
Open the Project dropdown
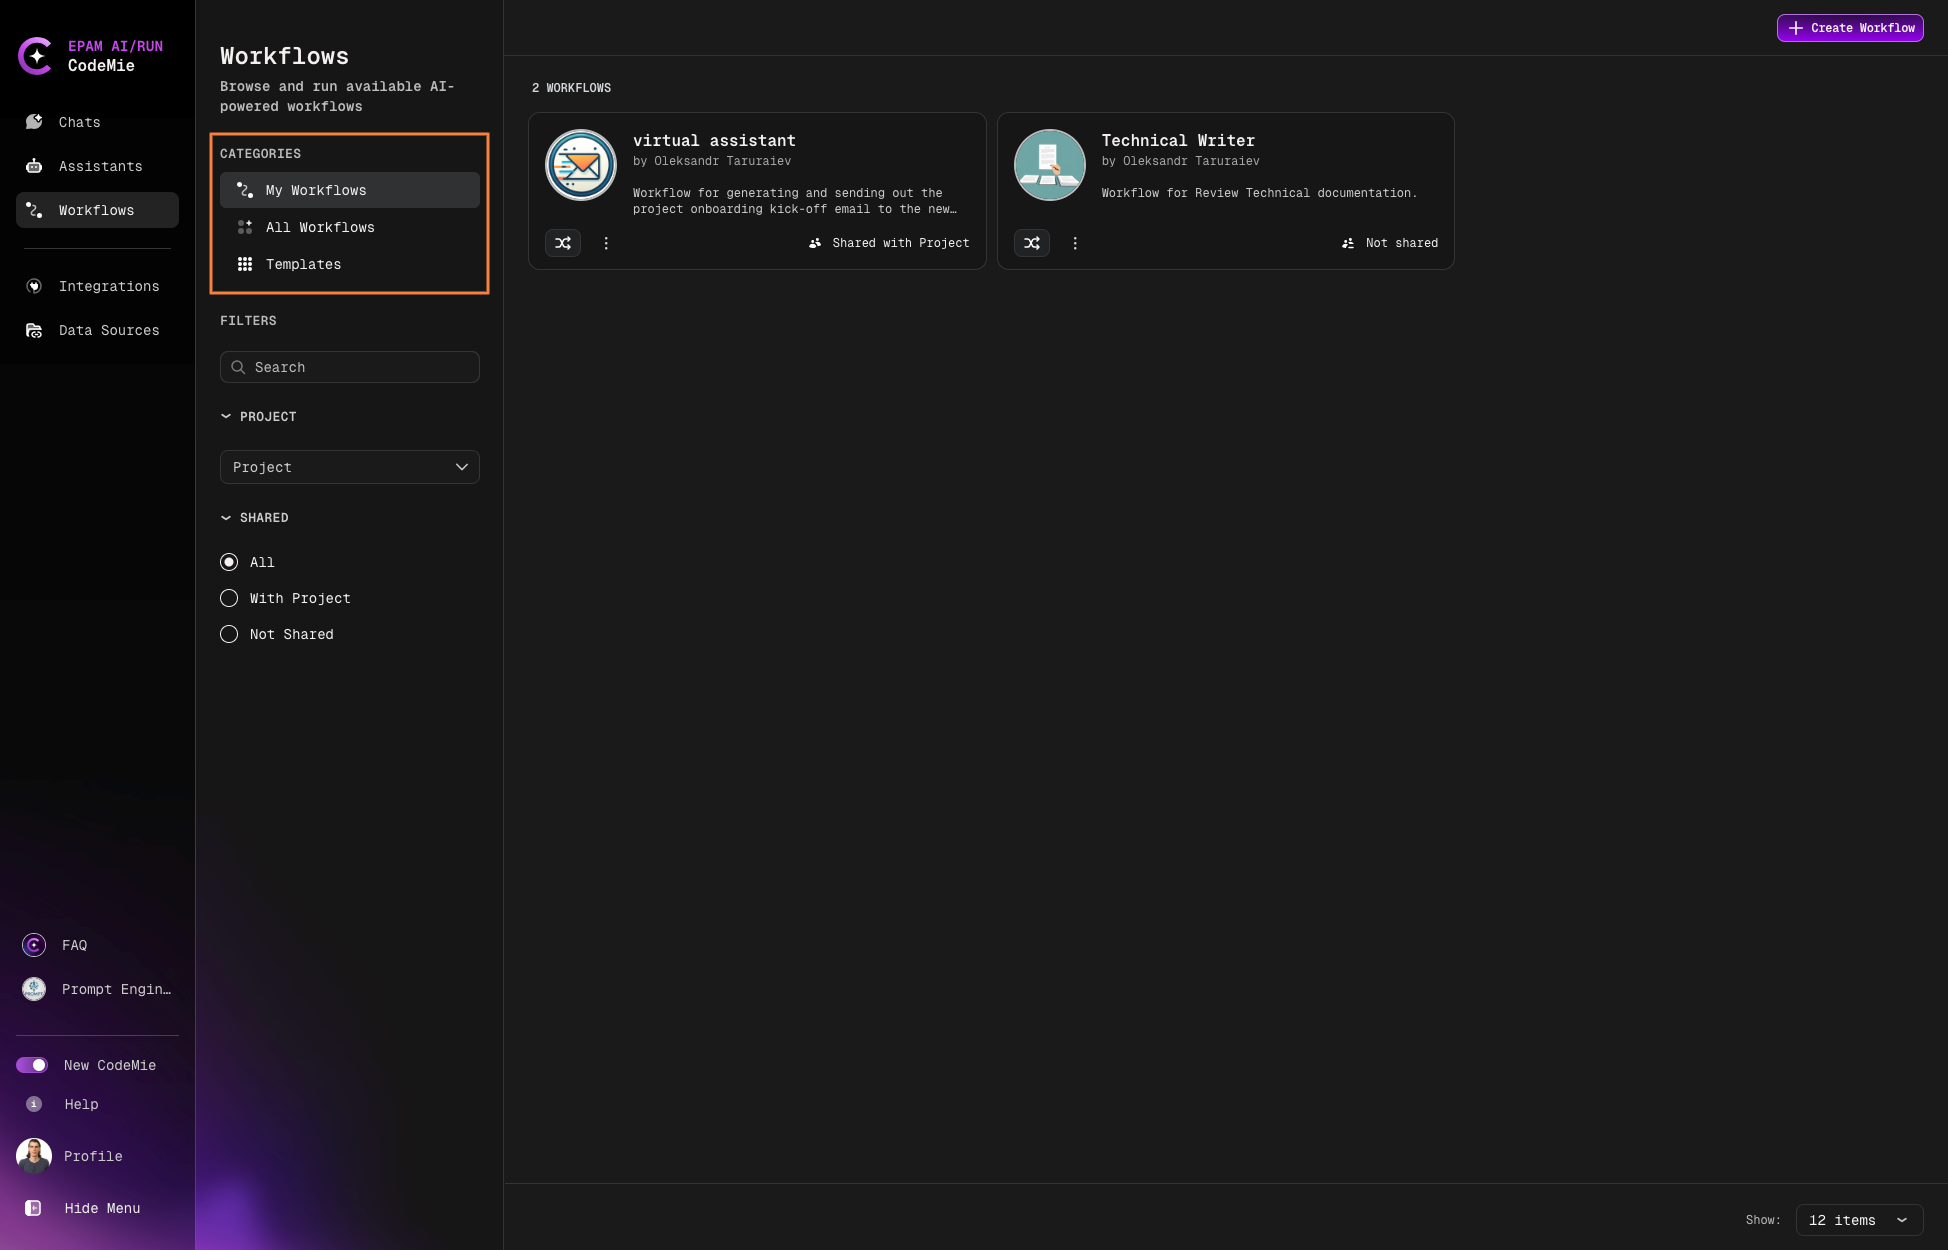click(349, 467)
